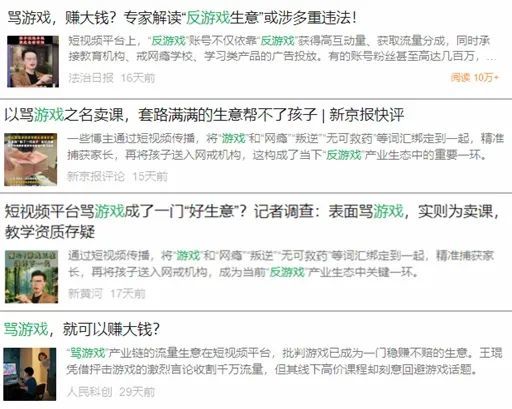The image size is (512, 409).
Task: Click the 阅读 10万+ read count
Action: [x=474, y=77]
